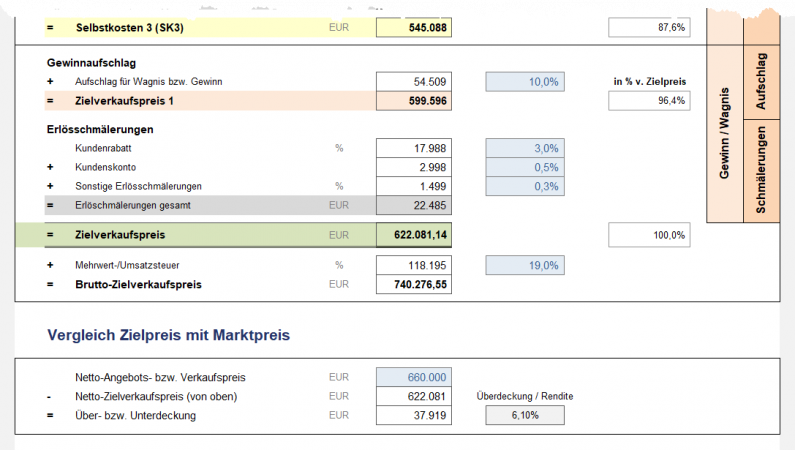Select the Mehrwertsteuer amount 118.195
This screenshot has height=450, width=795.
click(x=414, y=265)
